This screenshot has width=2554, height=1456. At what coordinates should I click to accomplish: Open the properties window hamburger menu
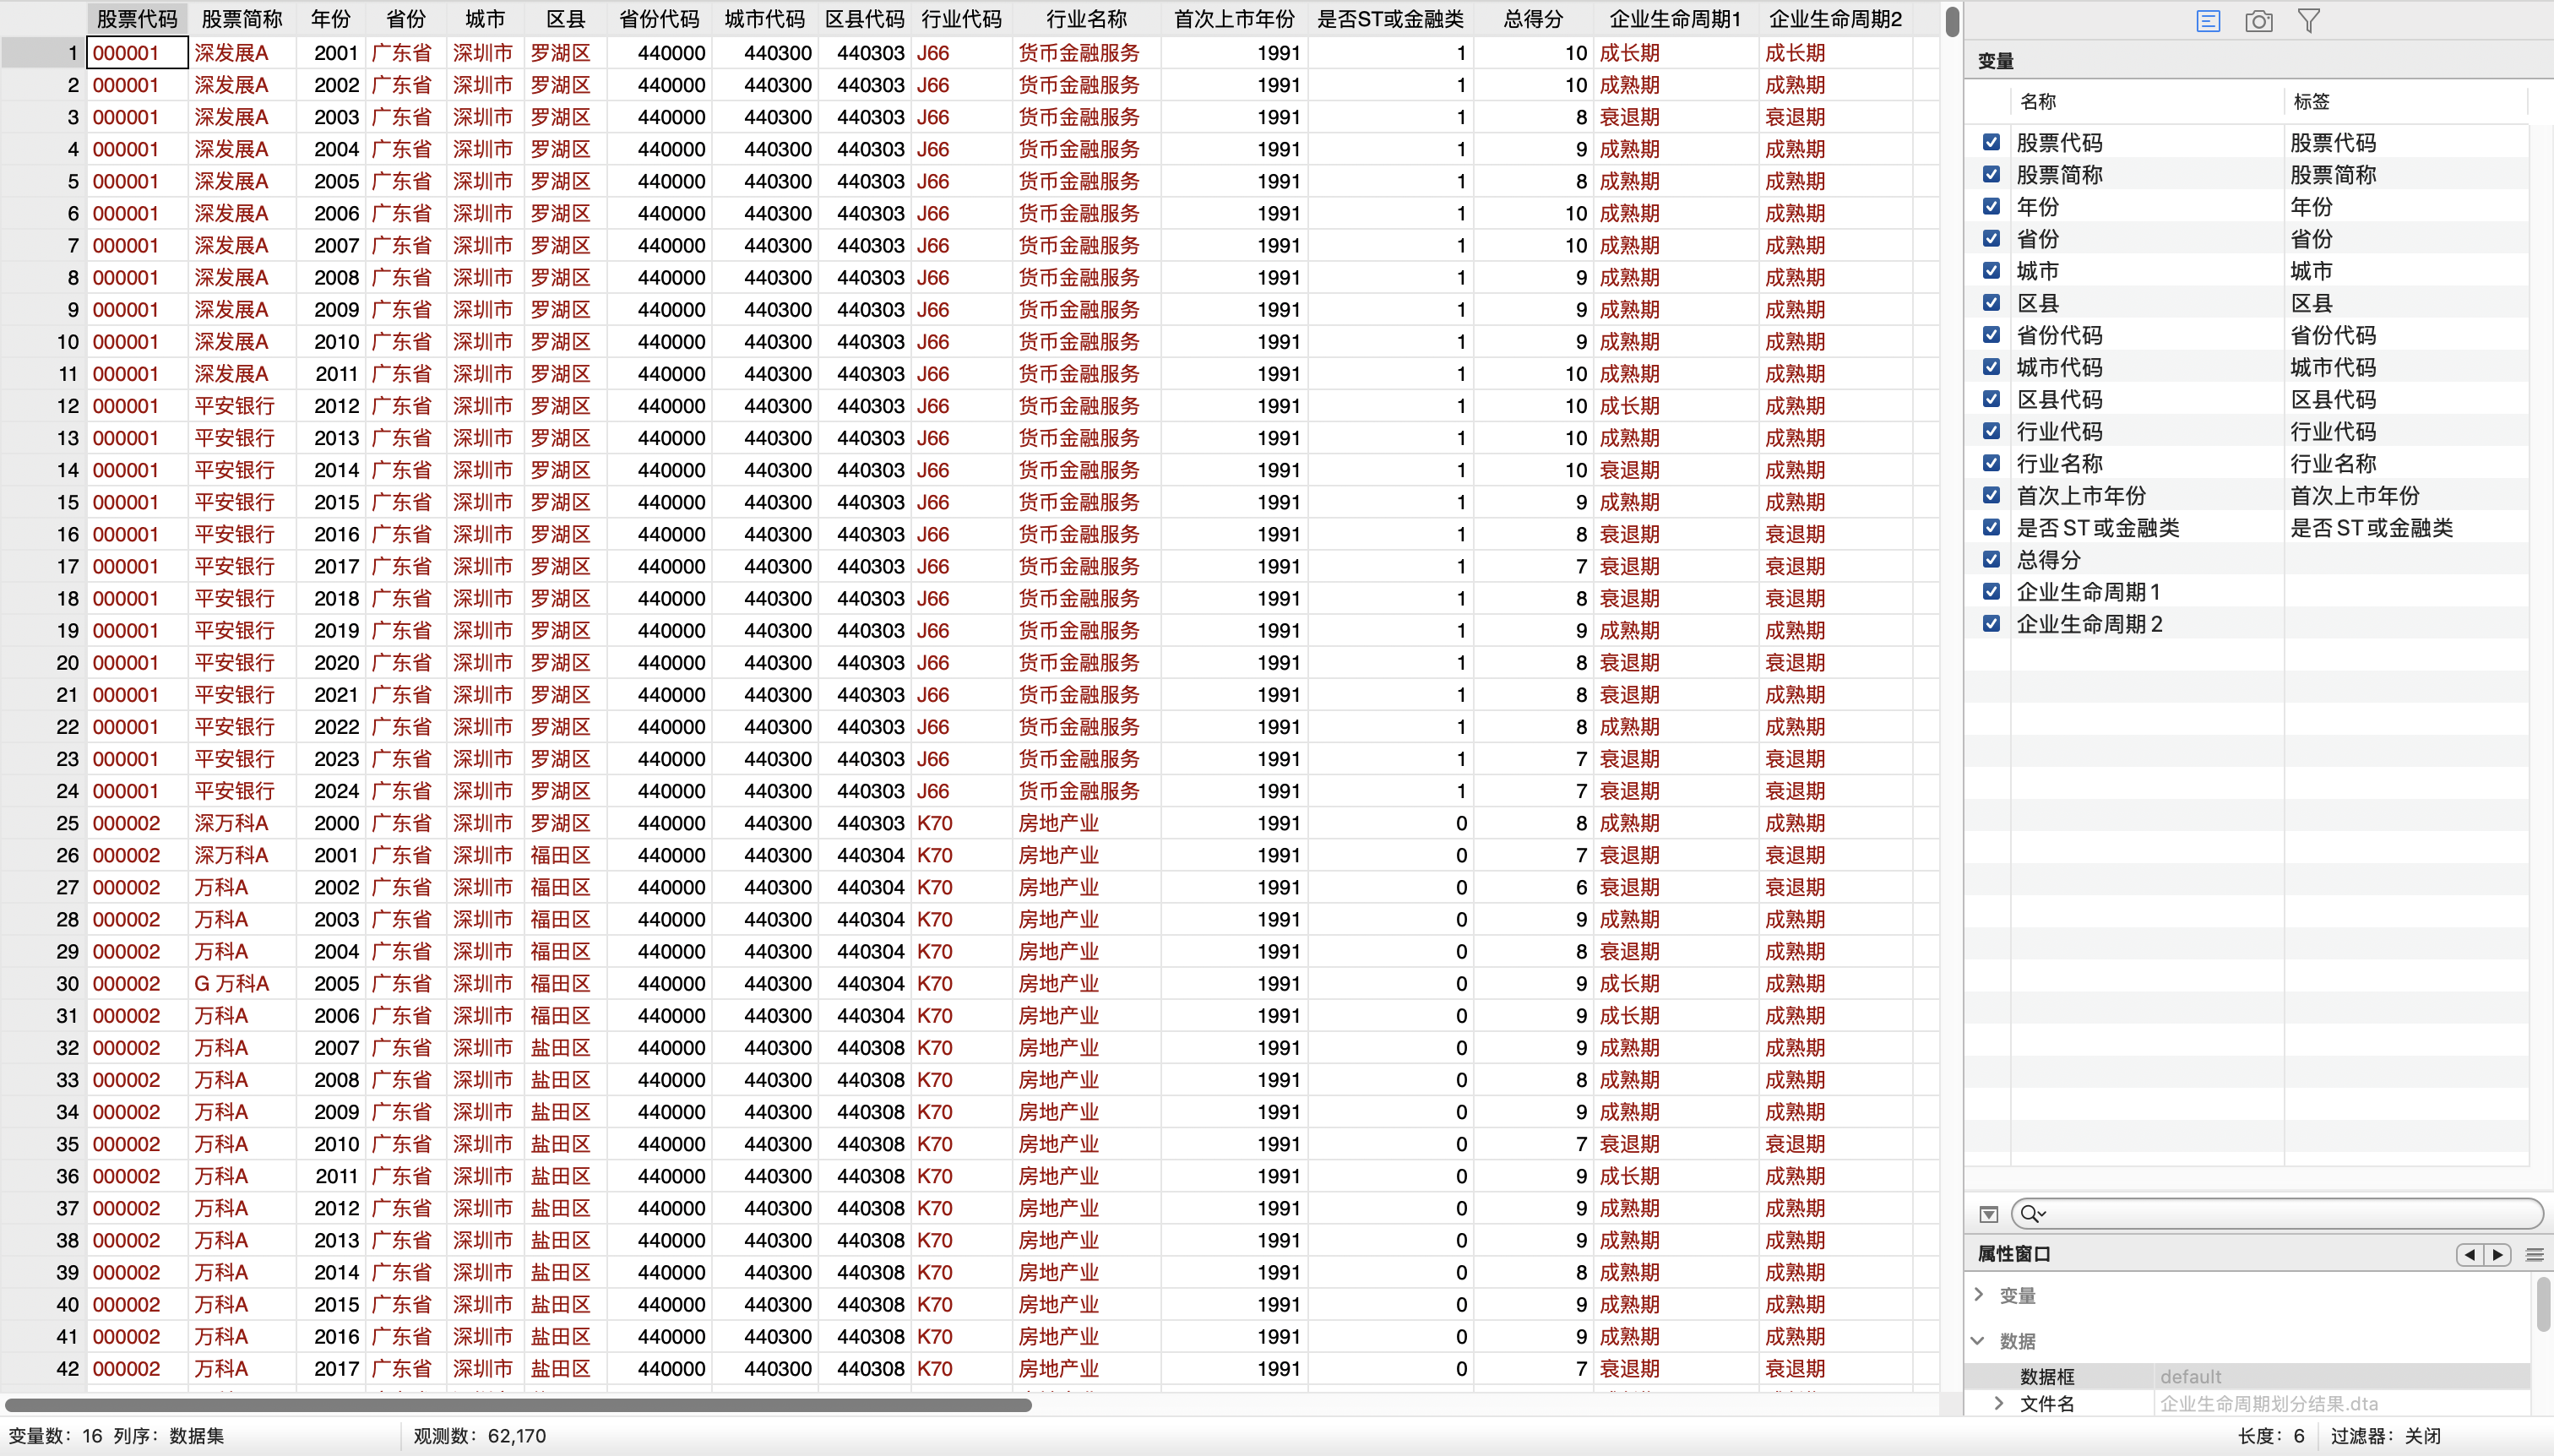[x=2534, y=1254]
